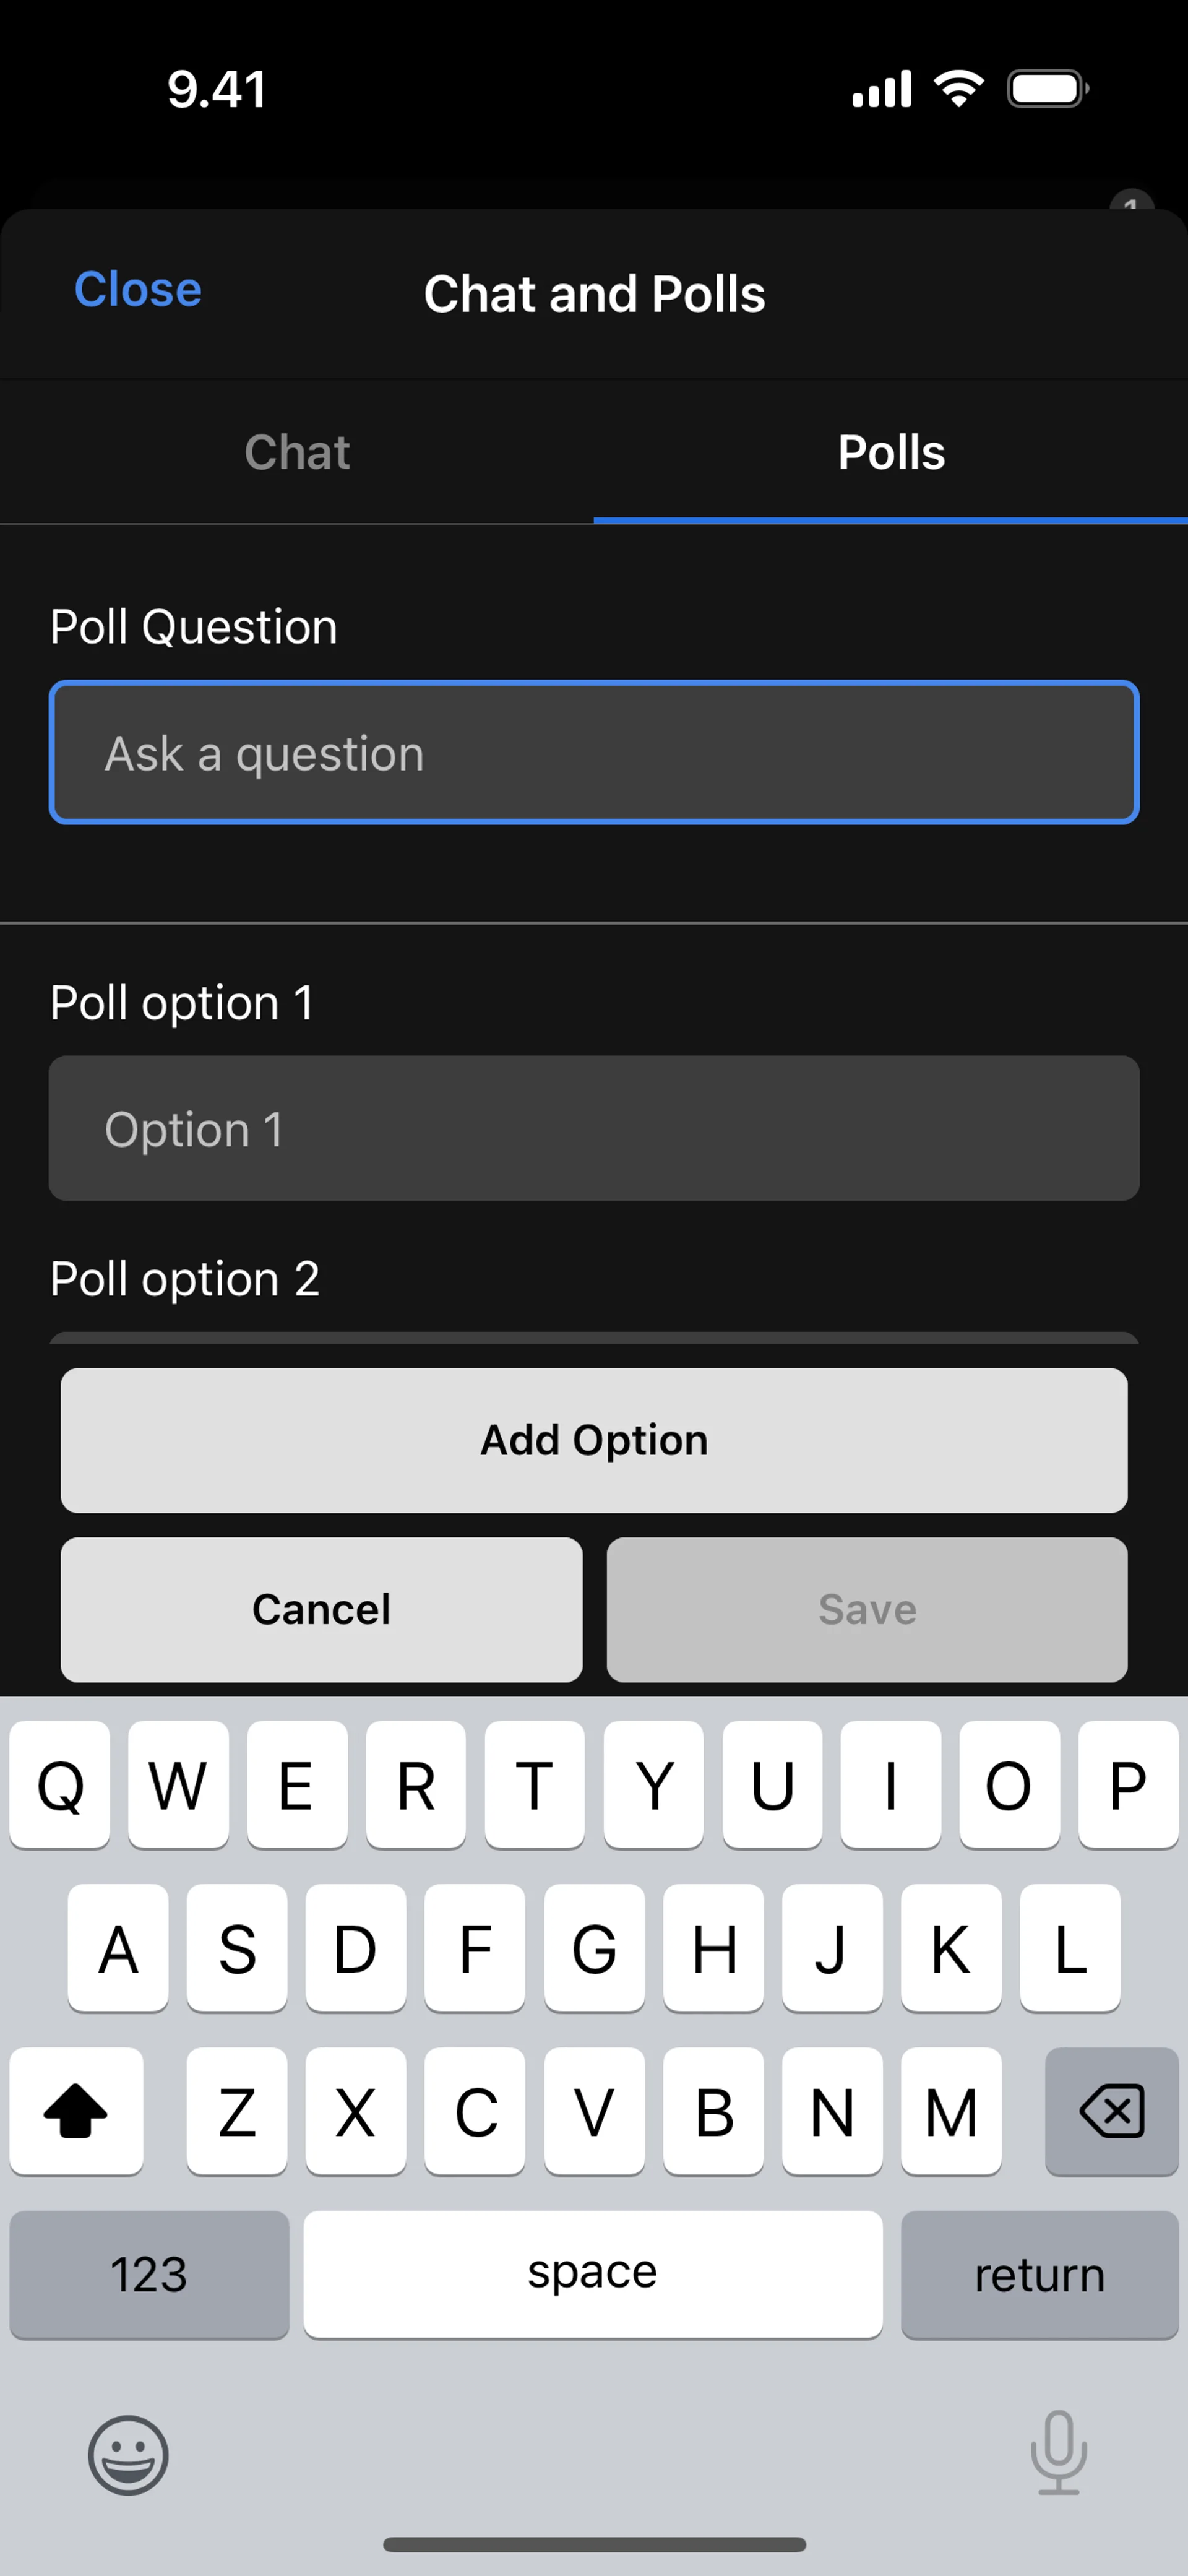Close the Chat and Polls sheet

pyautogui.click(x=138, y=290)
